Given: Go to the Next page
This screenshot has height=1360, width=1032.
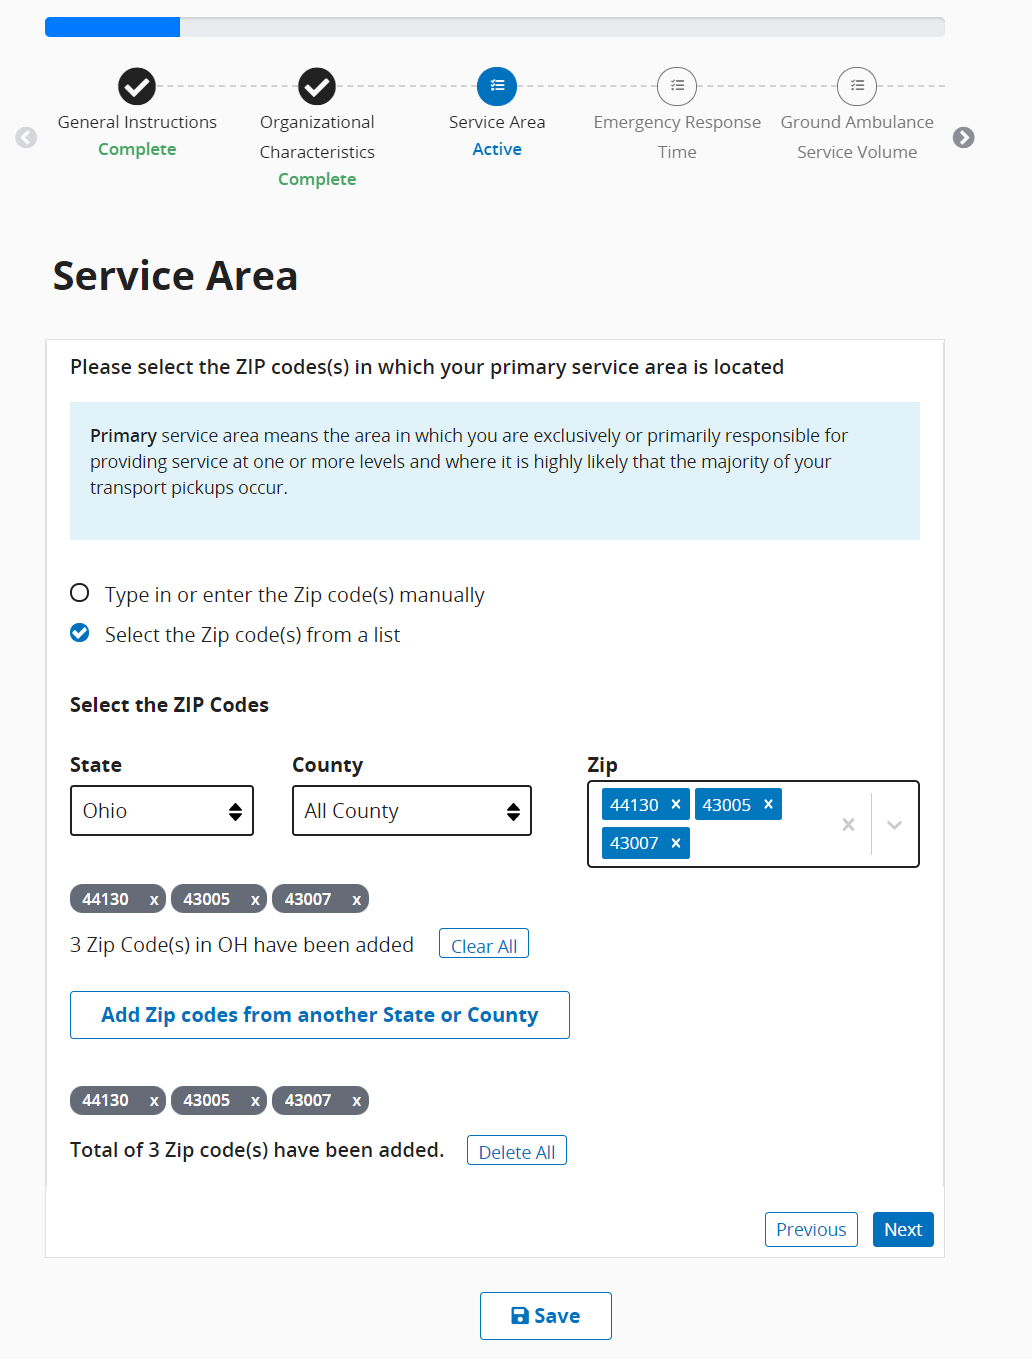Looking at the screenshot, I should pyautogui.click(x=902, y=1230).
